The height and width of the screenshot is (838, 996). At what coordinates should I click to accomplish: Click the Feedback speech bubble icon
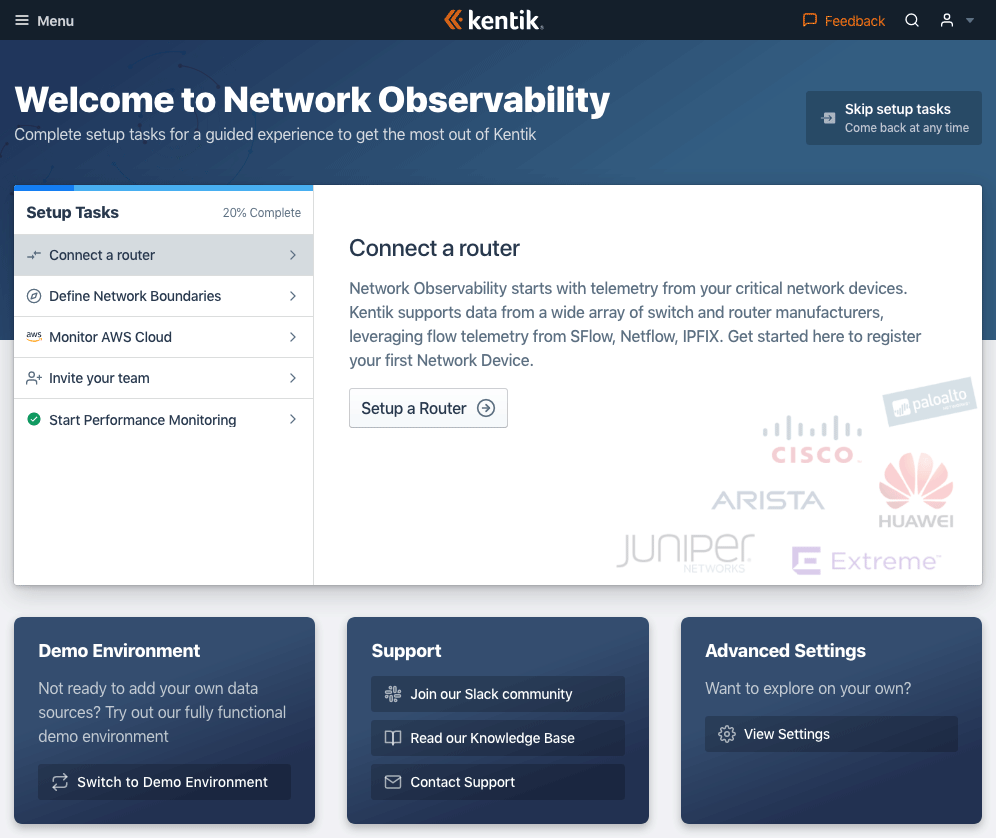point(810,20)
